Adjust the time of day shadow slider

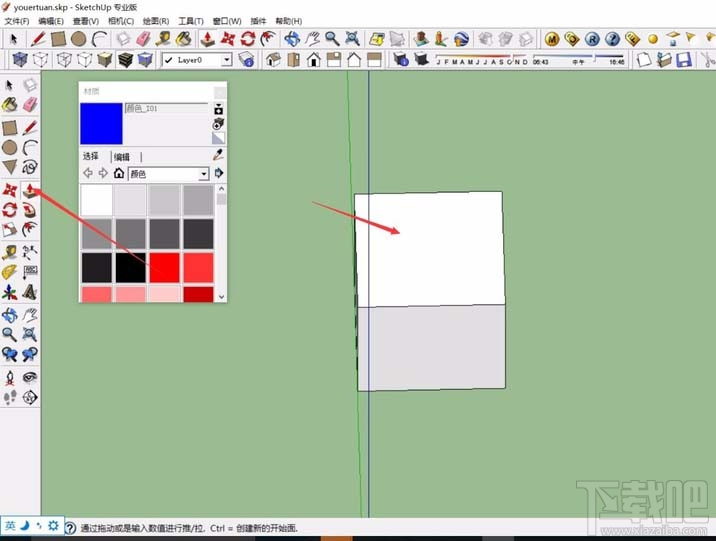(x=579, y=60)
